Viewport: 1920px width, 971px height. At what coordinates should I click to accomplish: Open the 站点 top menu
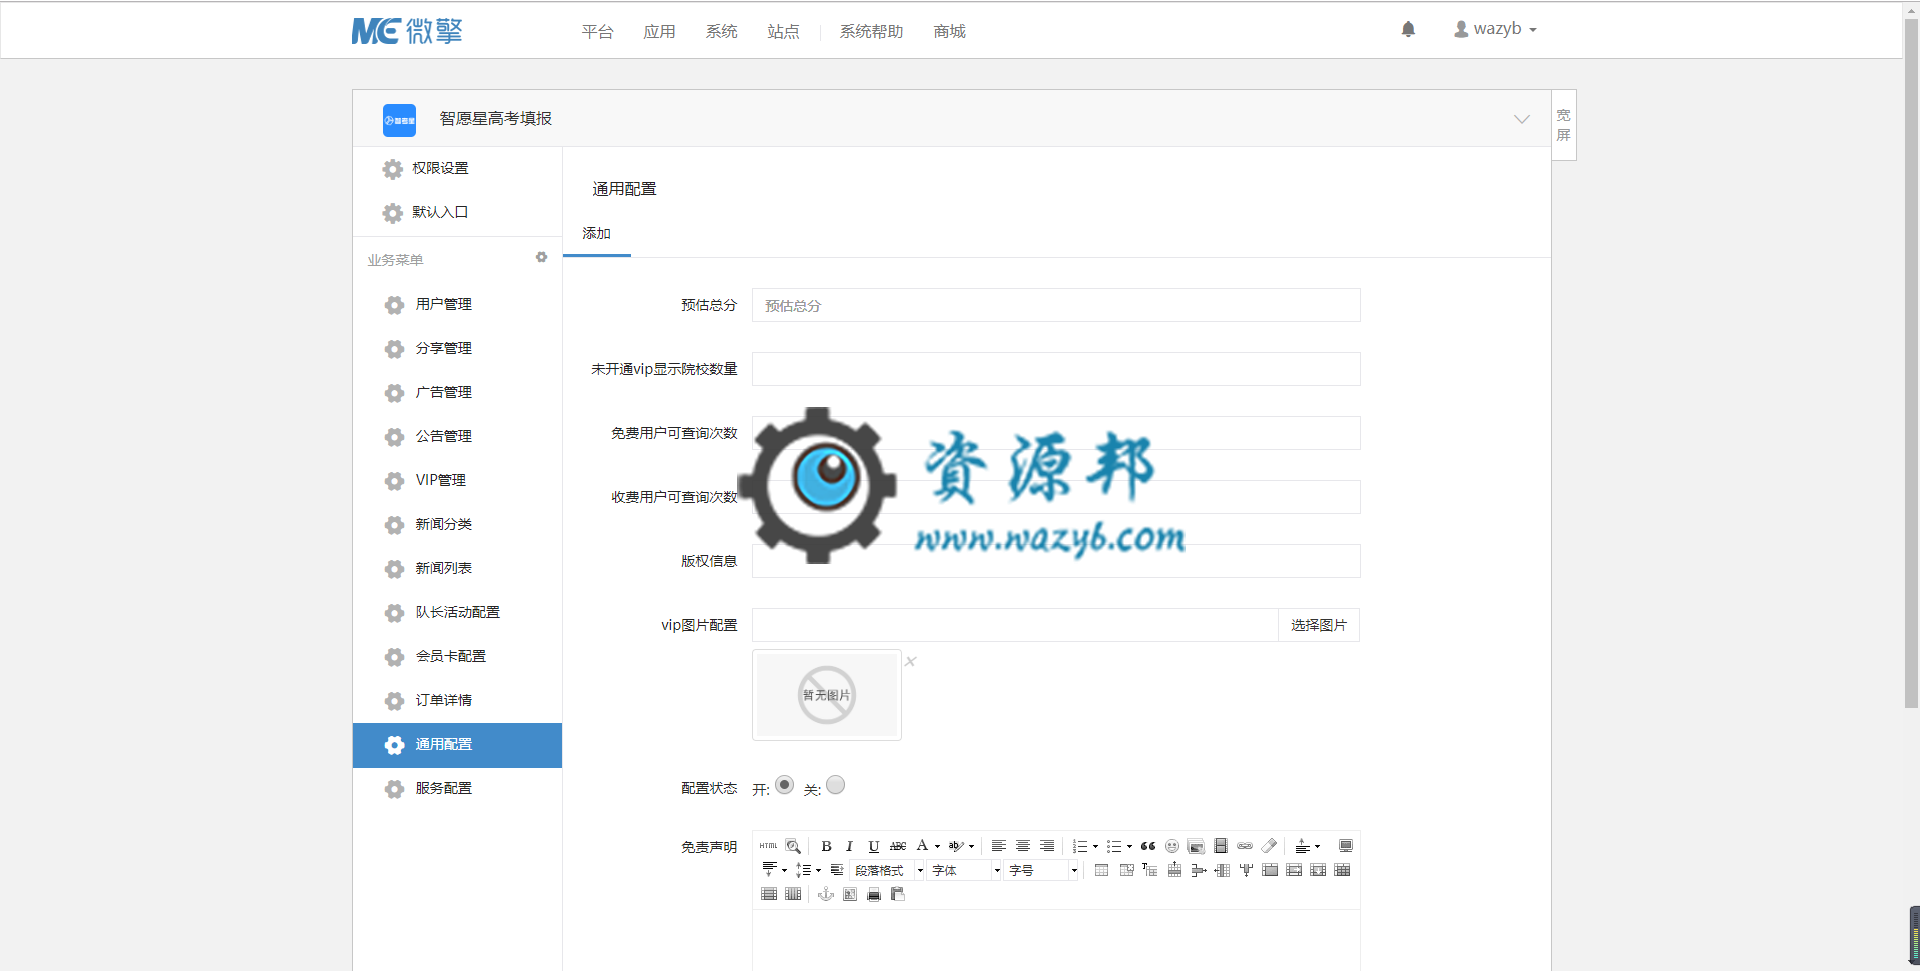click(x=783, y=31)
